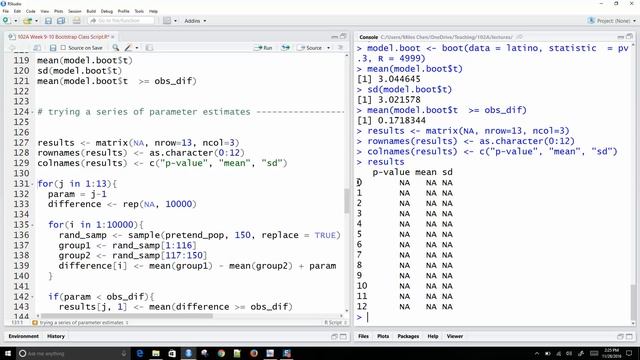Click the console prompt input line

pyautogui.click(x=494, y=317)
